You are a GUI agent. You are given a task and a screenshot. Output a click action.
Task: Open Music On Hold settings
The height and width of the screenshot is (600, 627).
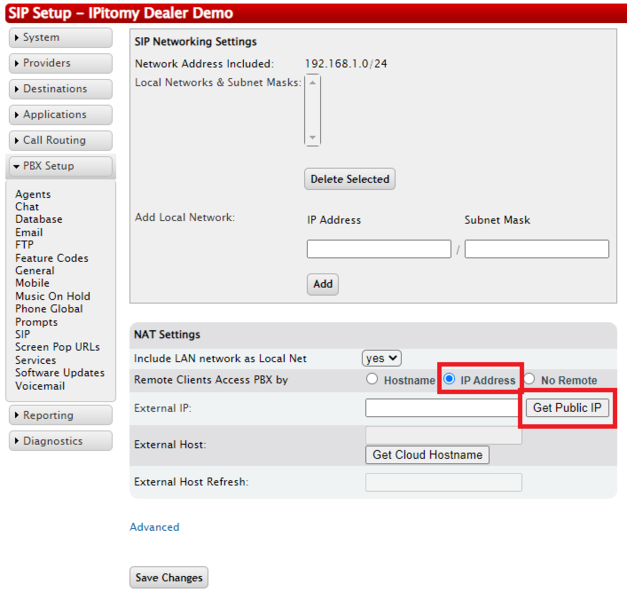pos(52,296)
